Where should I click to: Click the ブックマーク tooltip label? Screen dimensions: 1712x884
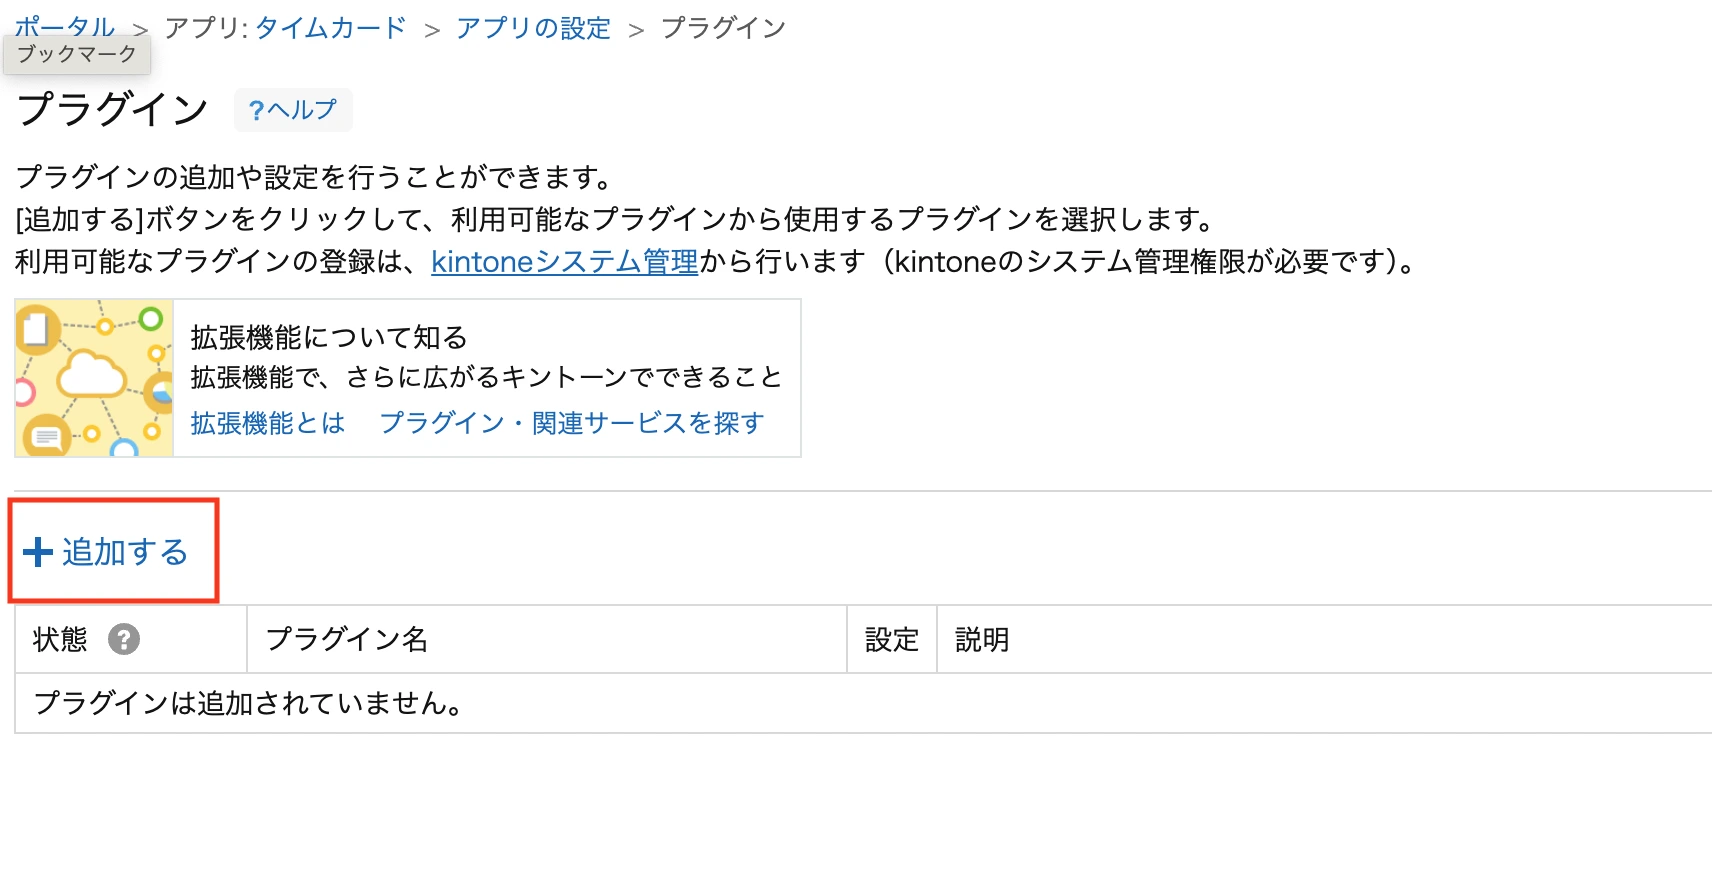click(x=77, y=54)
